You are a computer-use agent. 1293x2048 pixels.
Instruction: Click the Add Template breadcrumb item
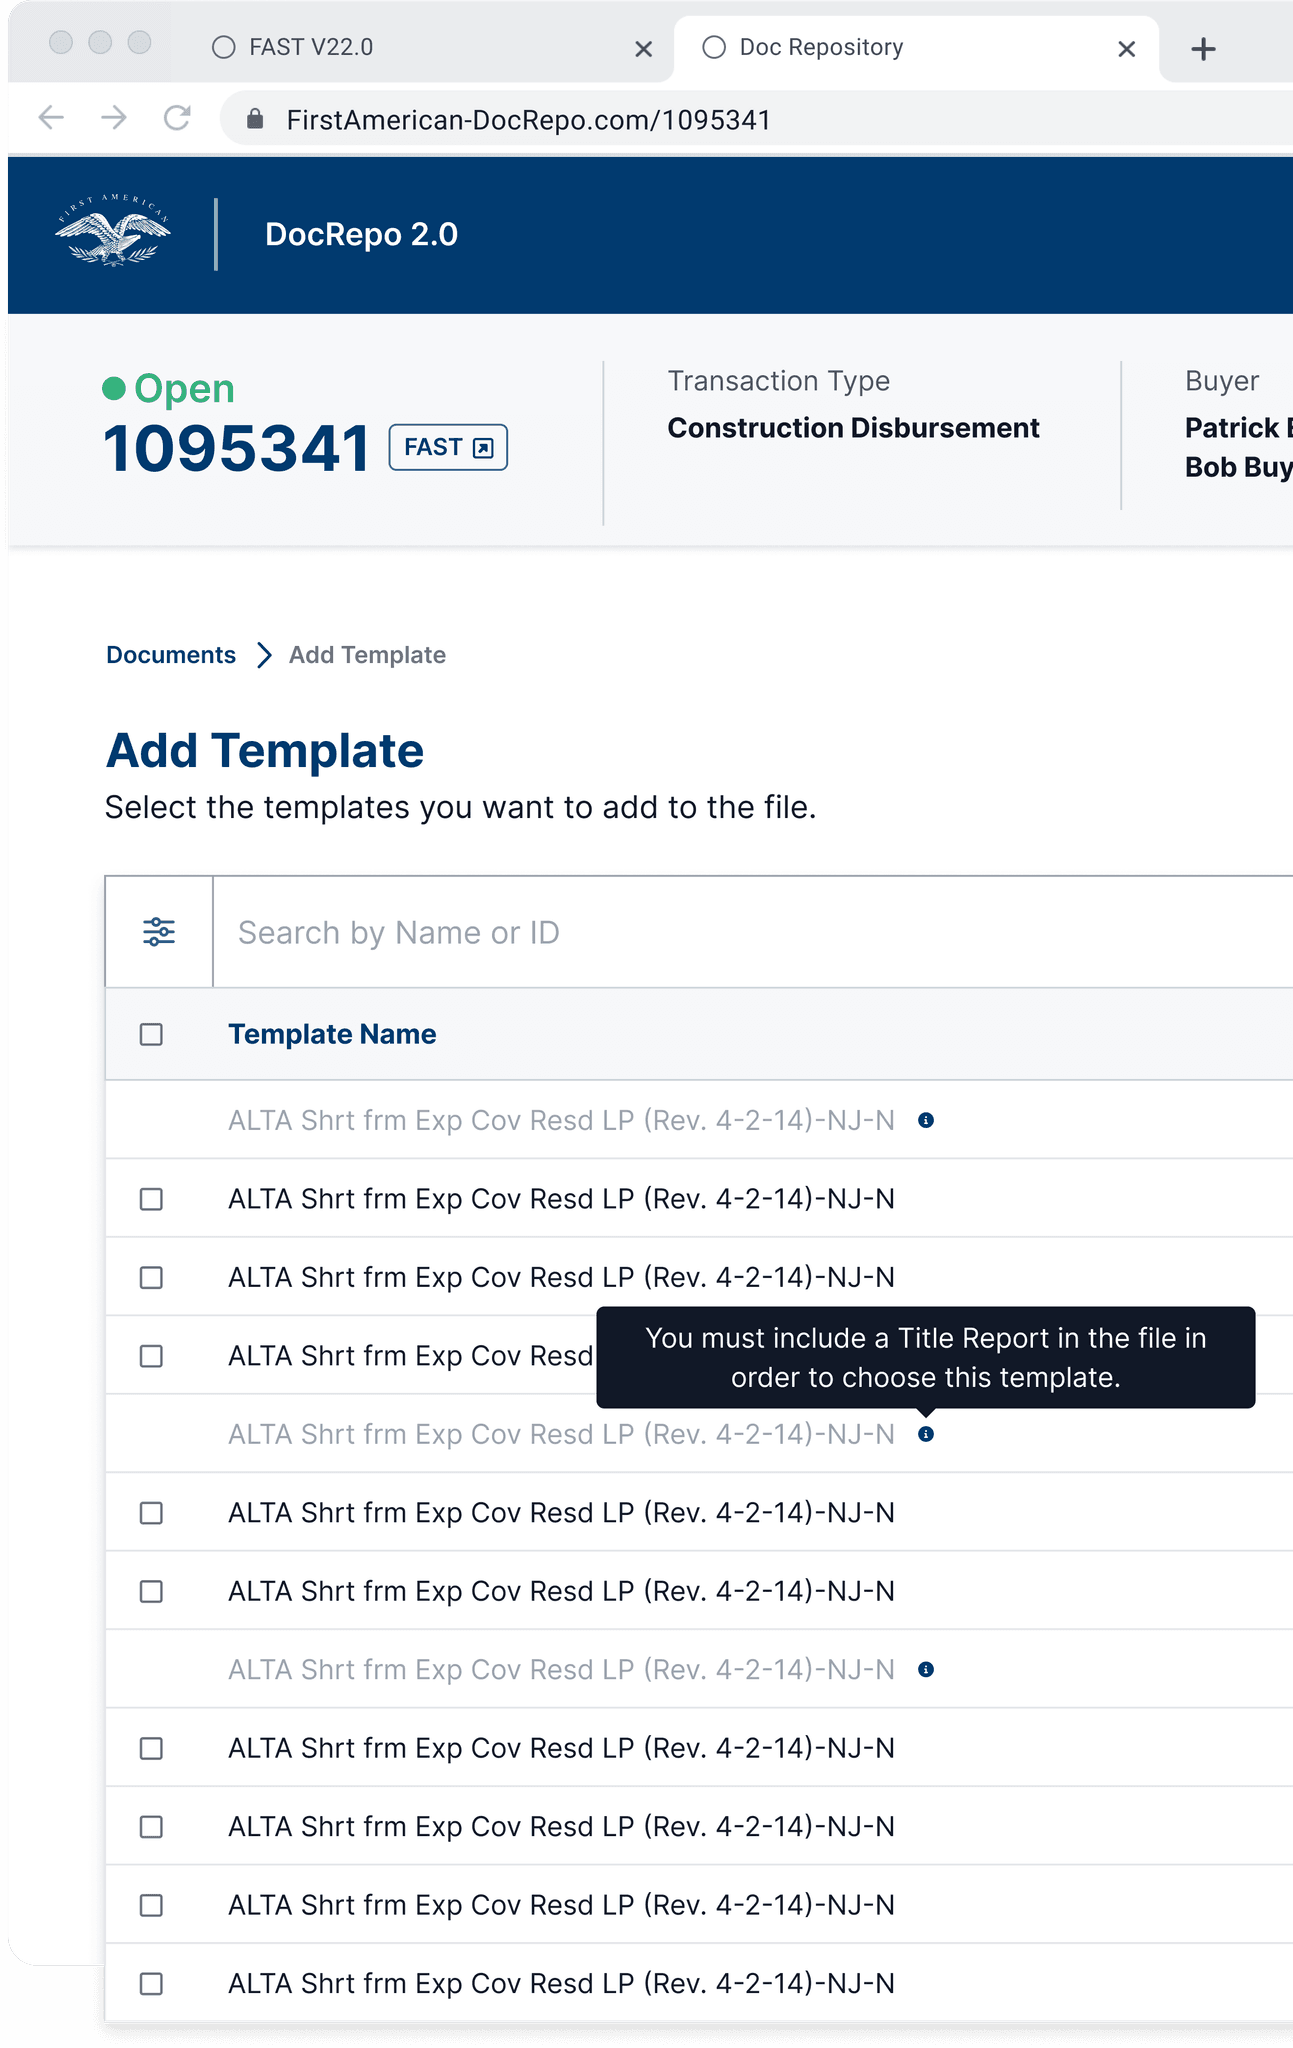pyautogui.click(x=367, y=655)
